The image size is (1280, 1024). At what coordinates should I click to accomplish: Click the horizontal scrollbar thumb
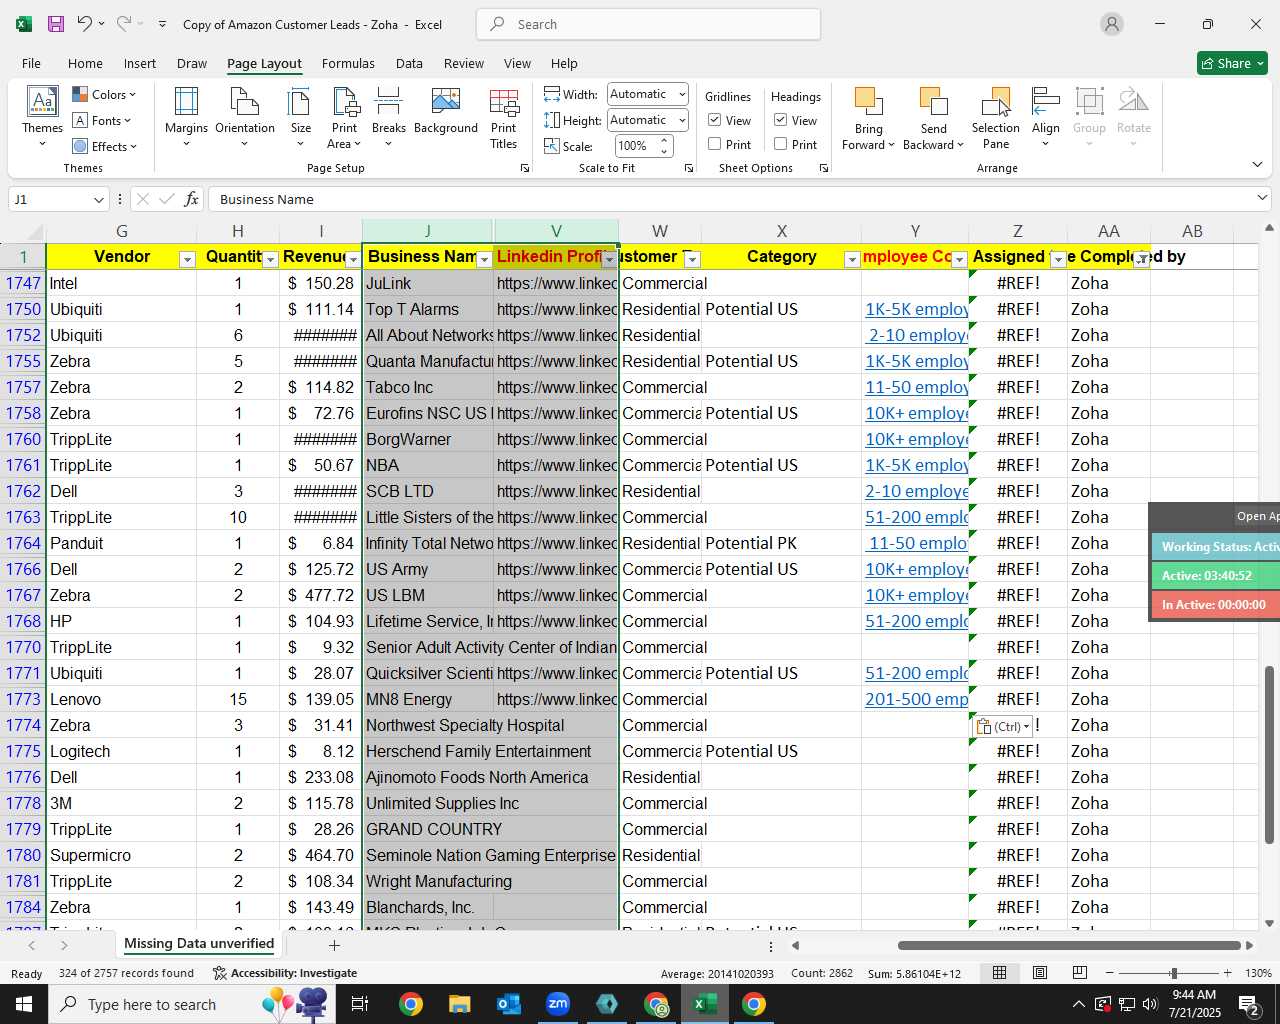tap(1069, 945)
